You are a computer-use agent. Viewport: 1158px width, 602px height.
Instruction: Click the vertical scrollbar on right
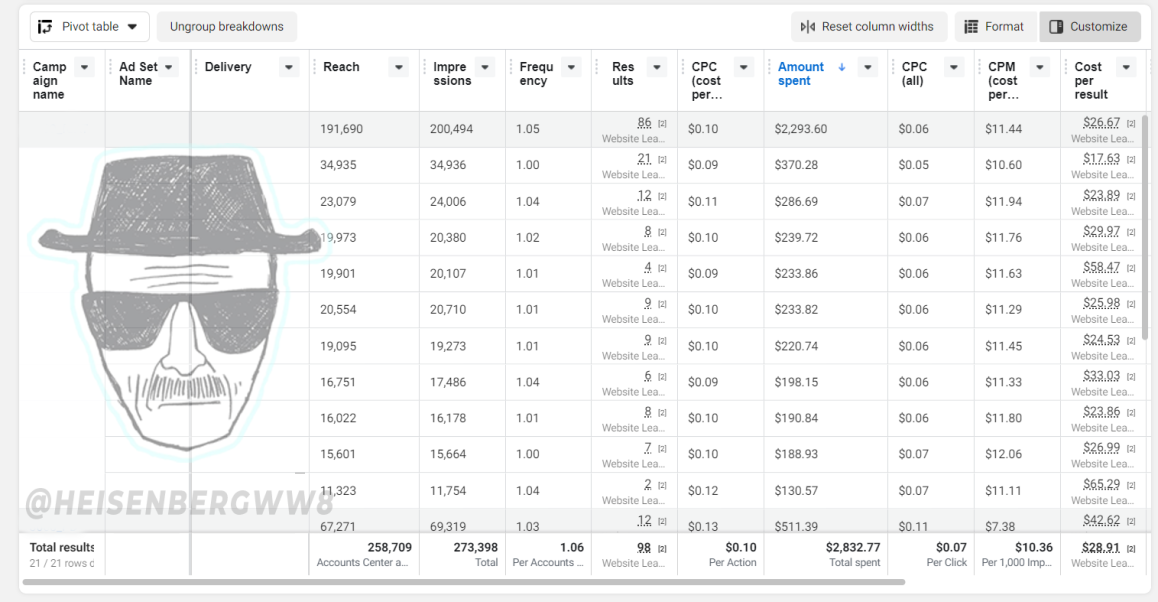(1145, 228)
